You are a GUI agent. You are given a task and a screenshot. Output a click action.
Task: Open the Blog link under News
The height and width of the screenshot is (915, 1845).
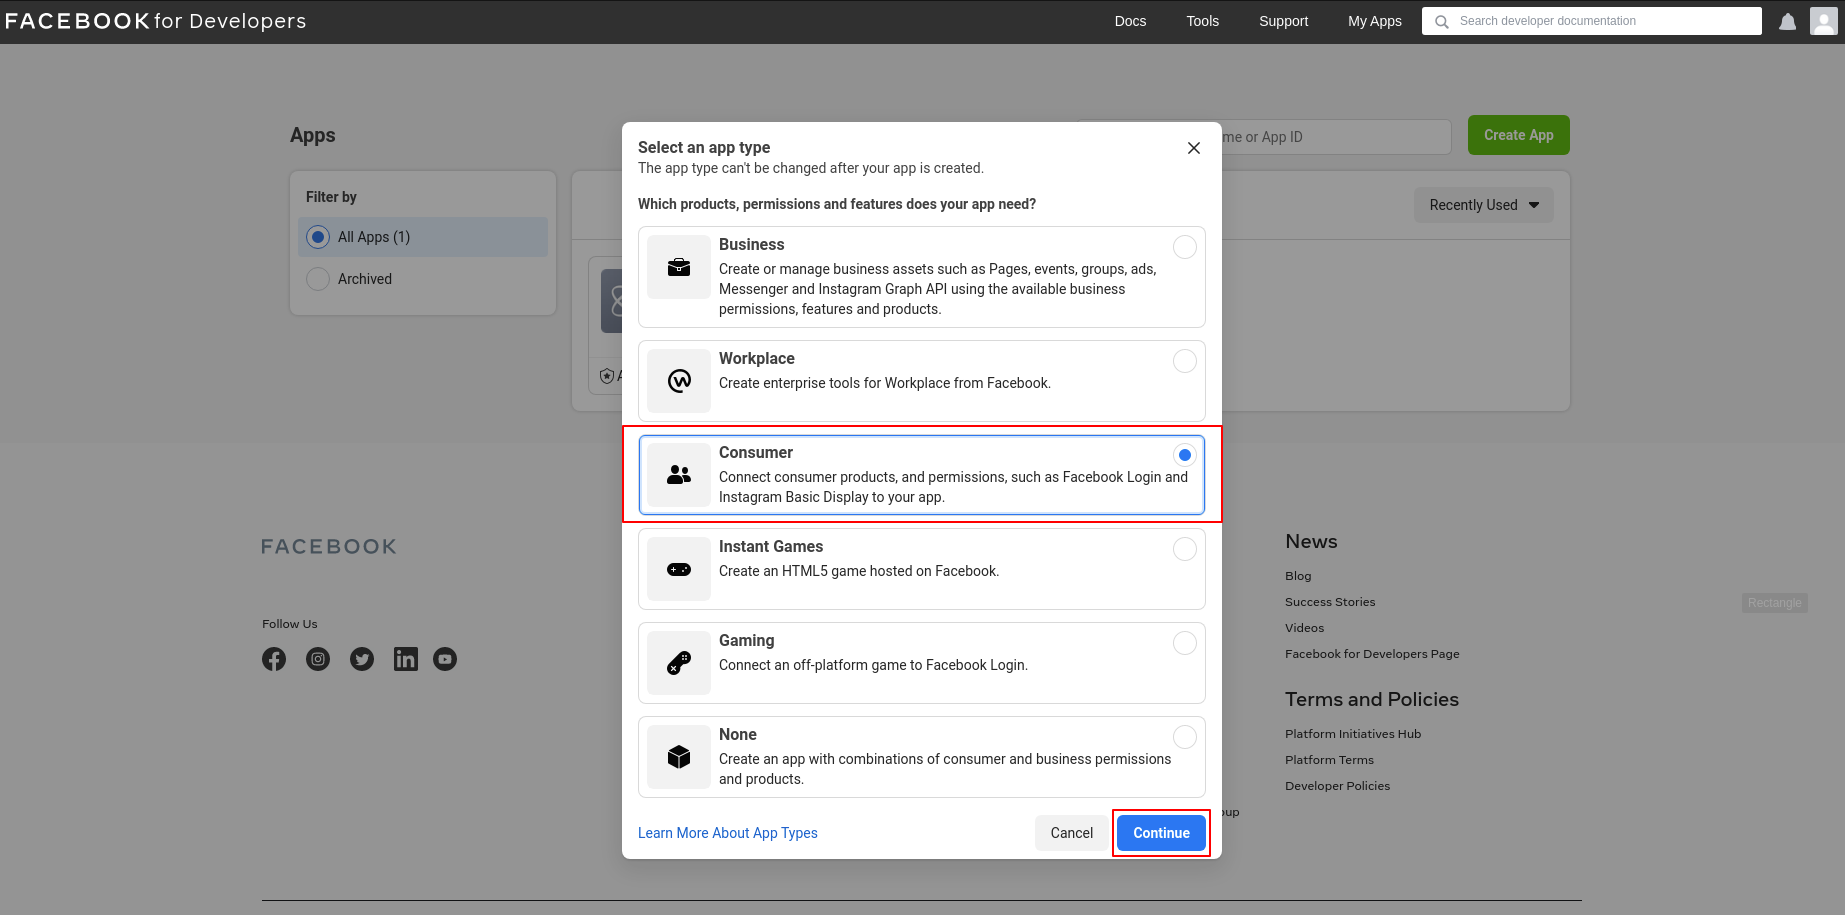click(x=1298, y=576)
